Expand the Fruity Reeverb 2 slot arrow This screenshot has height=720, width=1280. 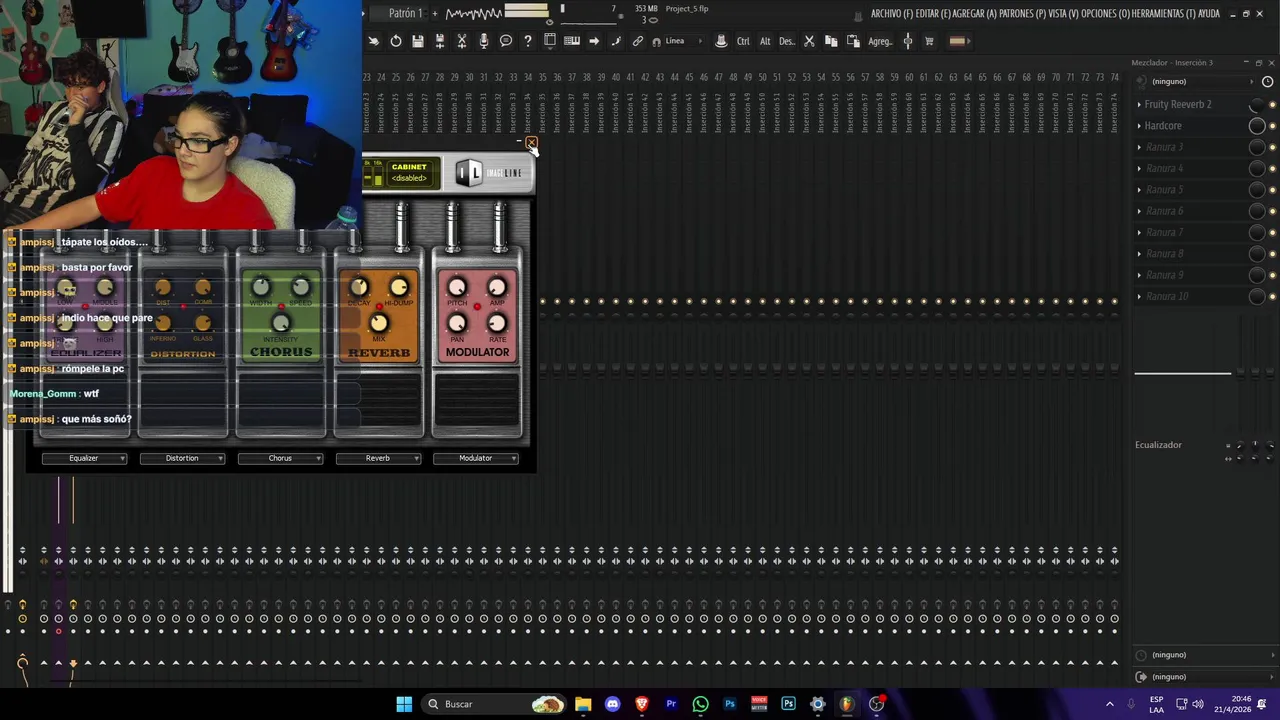tap(1139, 104)
